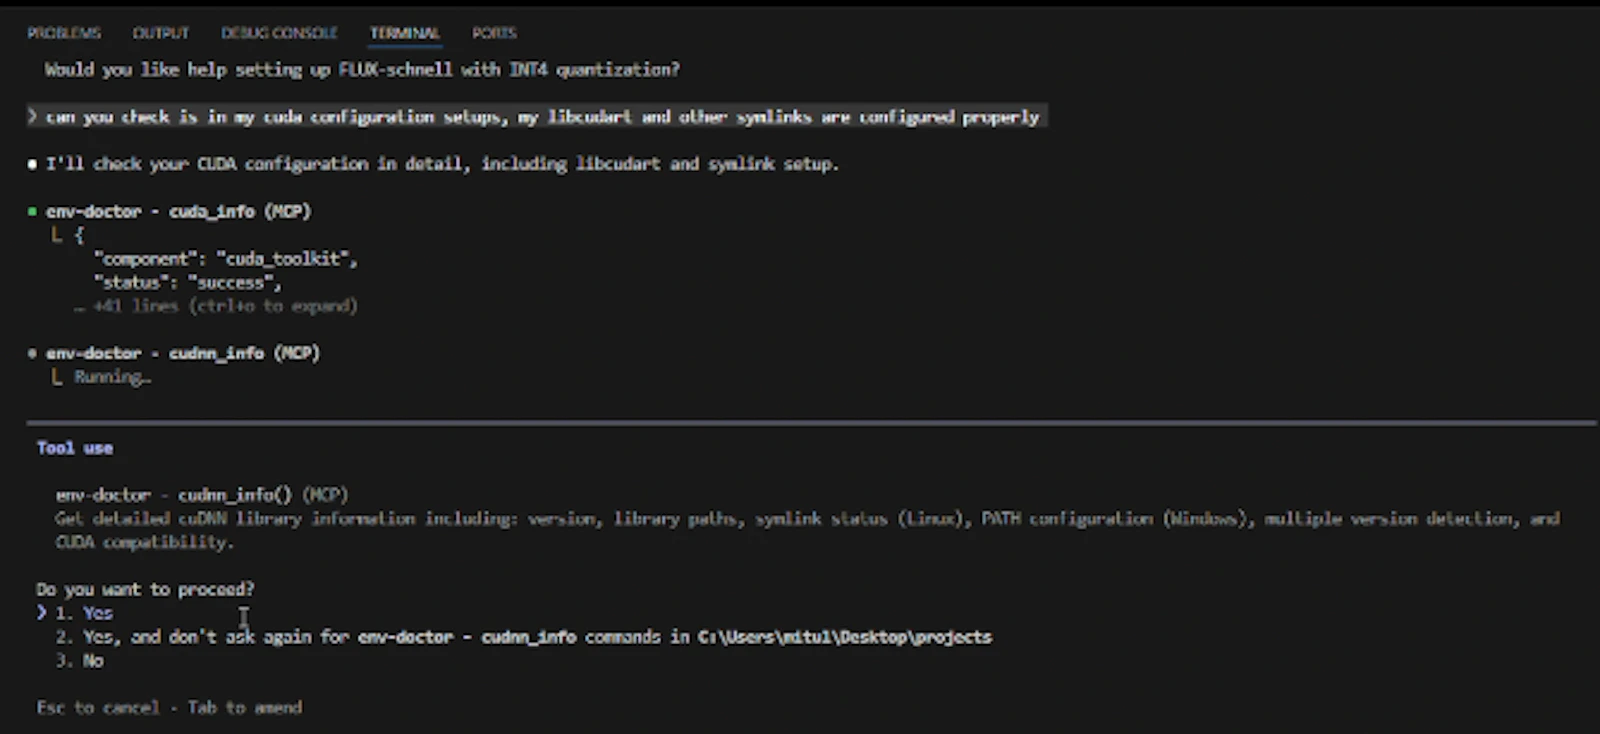The image size is (1600, 734).
Task: Click the user prompt about cuda configuration
Action: (537, 117)
